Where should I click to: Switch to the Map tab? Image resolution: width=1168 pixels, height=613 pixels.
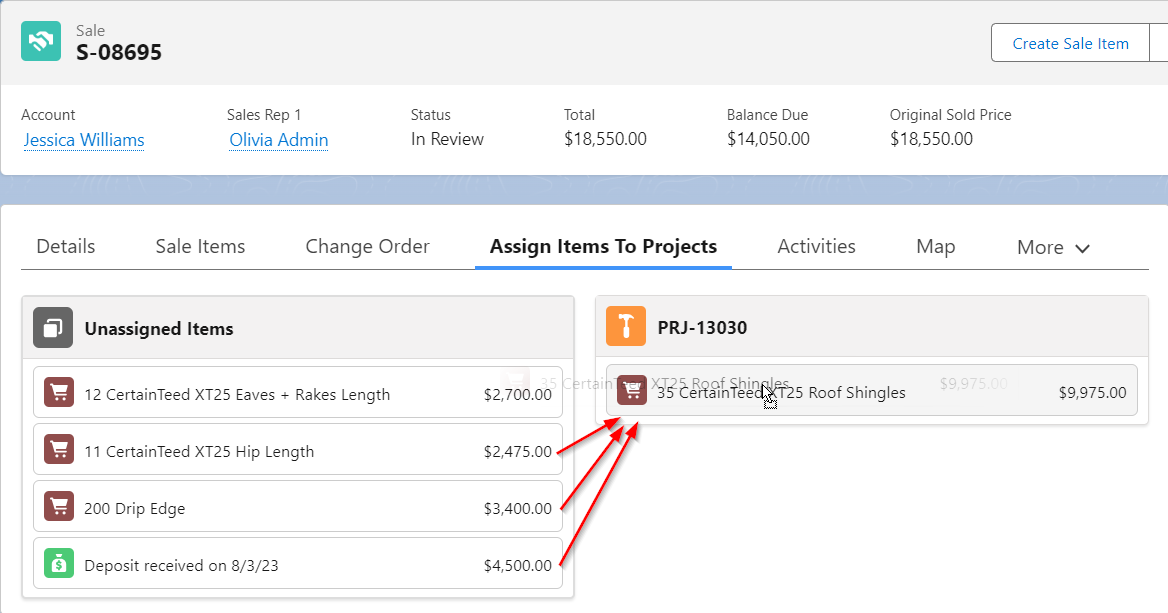click(x=935, y=246)
